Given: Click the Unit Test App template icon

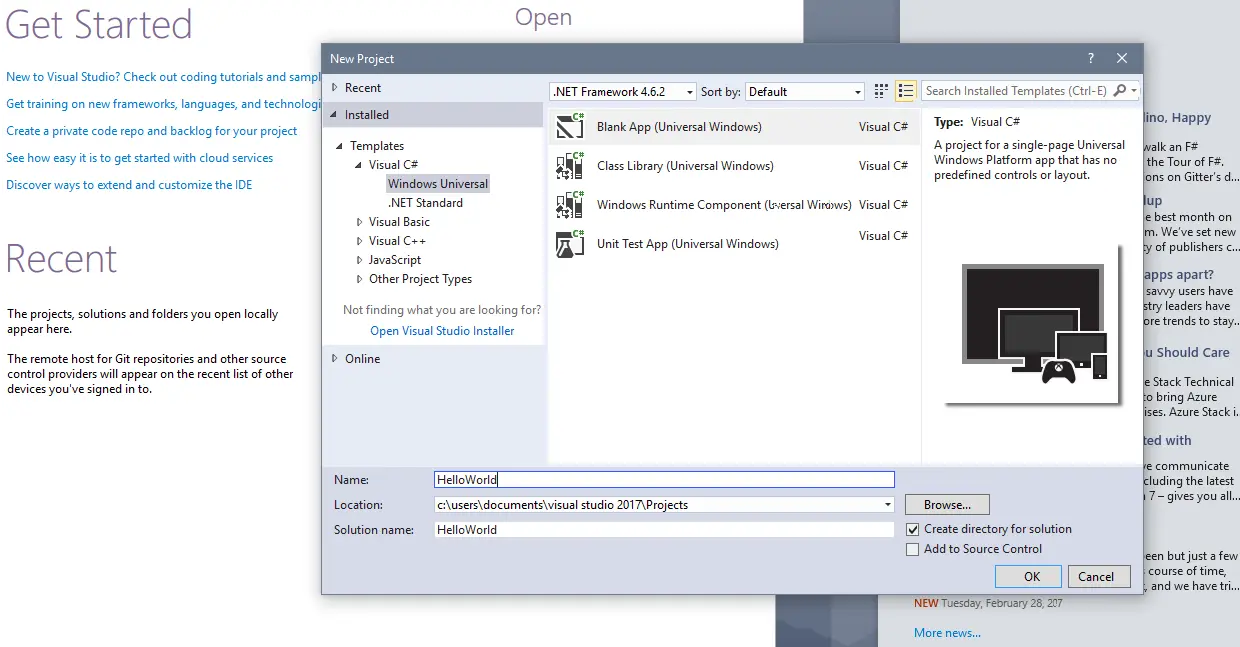Looking at the screenshot, I should 570,244.
